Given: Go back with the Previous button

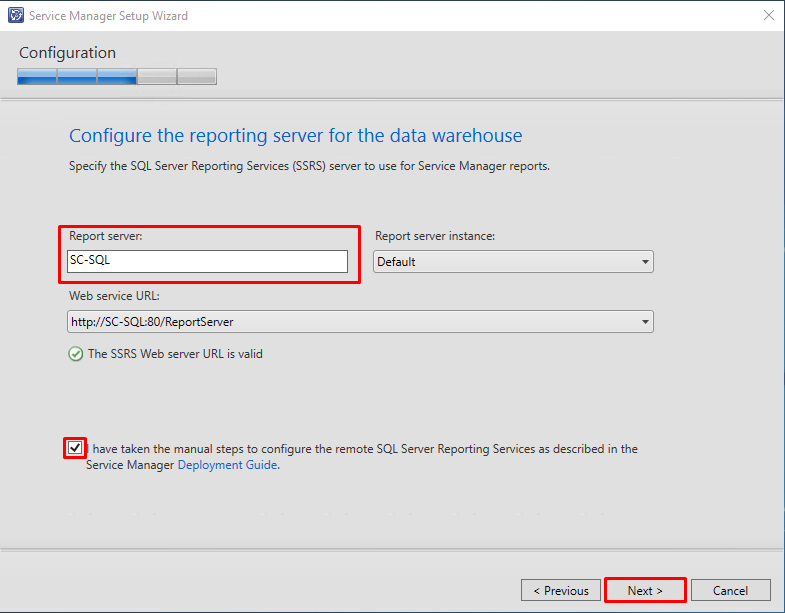Looking at the screenshot, I should [561, 590].
